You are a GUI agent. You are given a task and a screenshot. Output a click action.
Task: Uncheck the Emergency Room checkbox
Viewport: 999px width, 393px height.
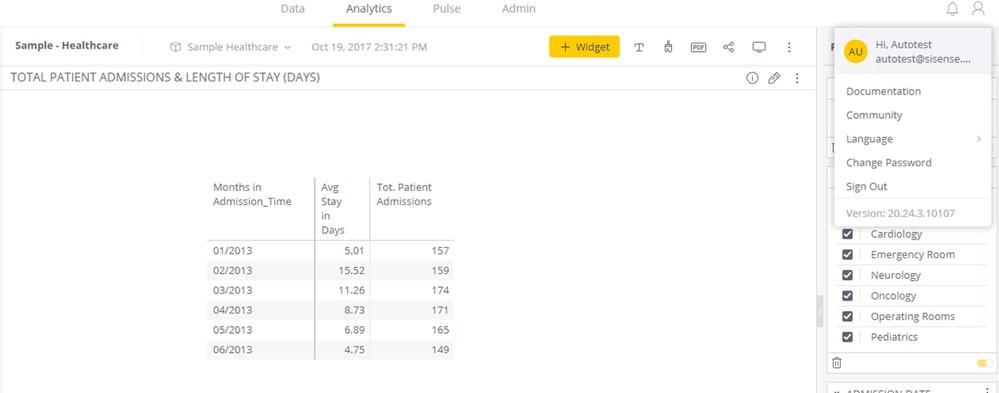[847, 254]
